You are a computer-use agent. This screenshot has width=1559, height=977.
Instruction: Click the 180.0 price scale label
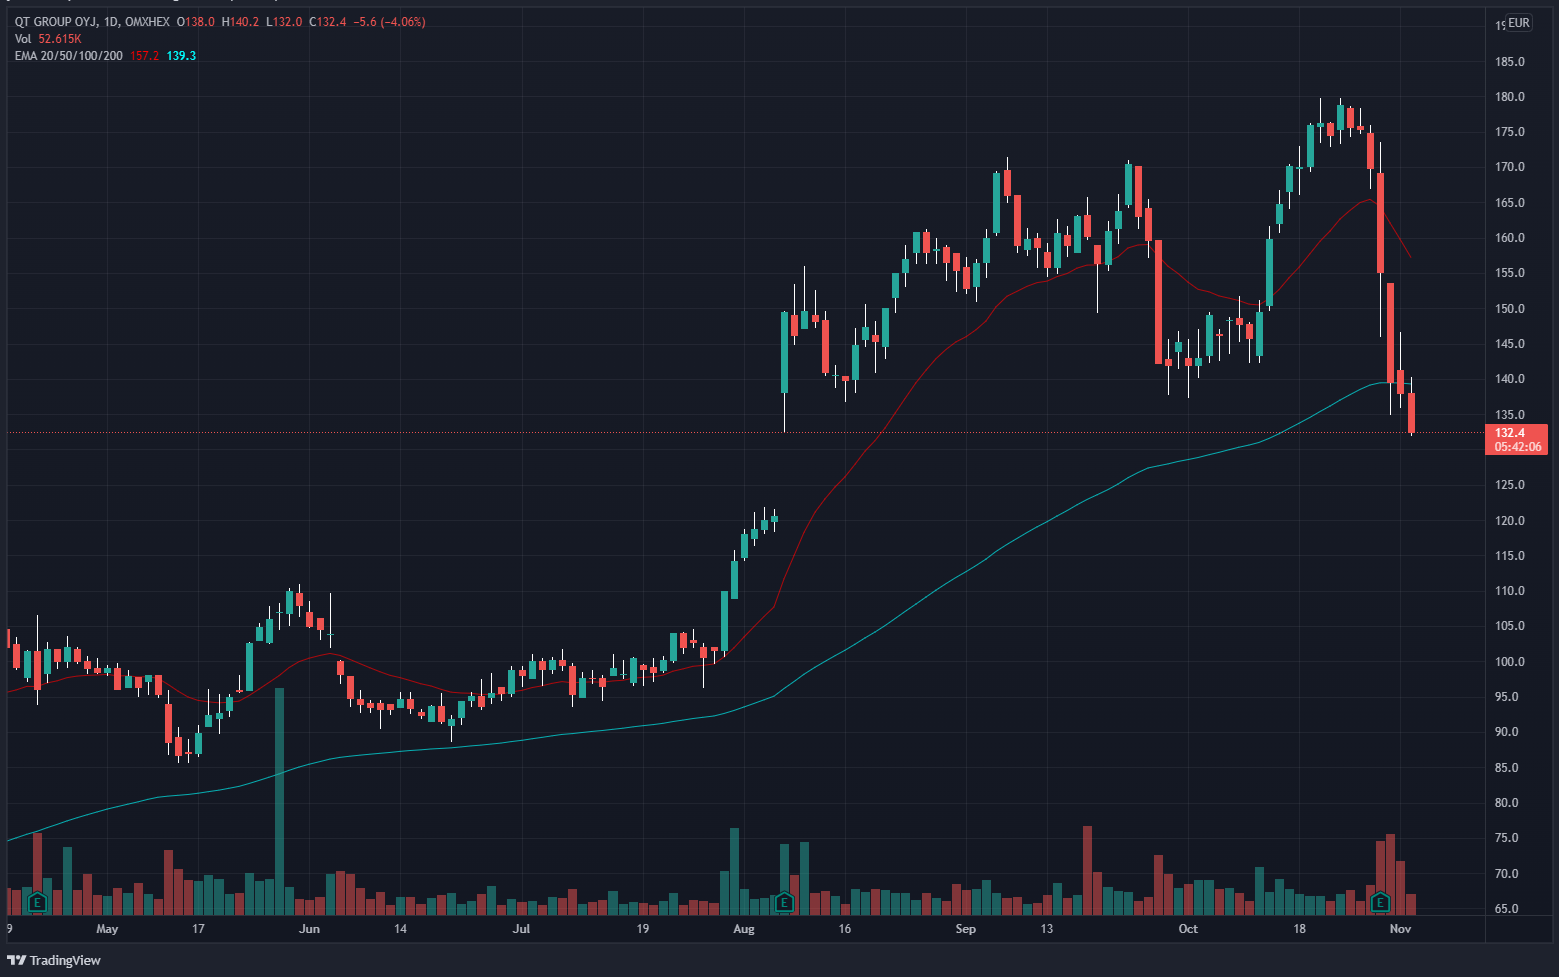tap(1509, 97)
